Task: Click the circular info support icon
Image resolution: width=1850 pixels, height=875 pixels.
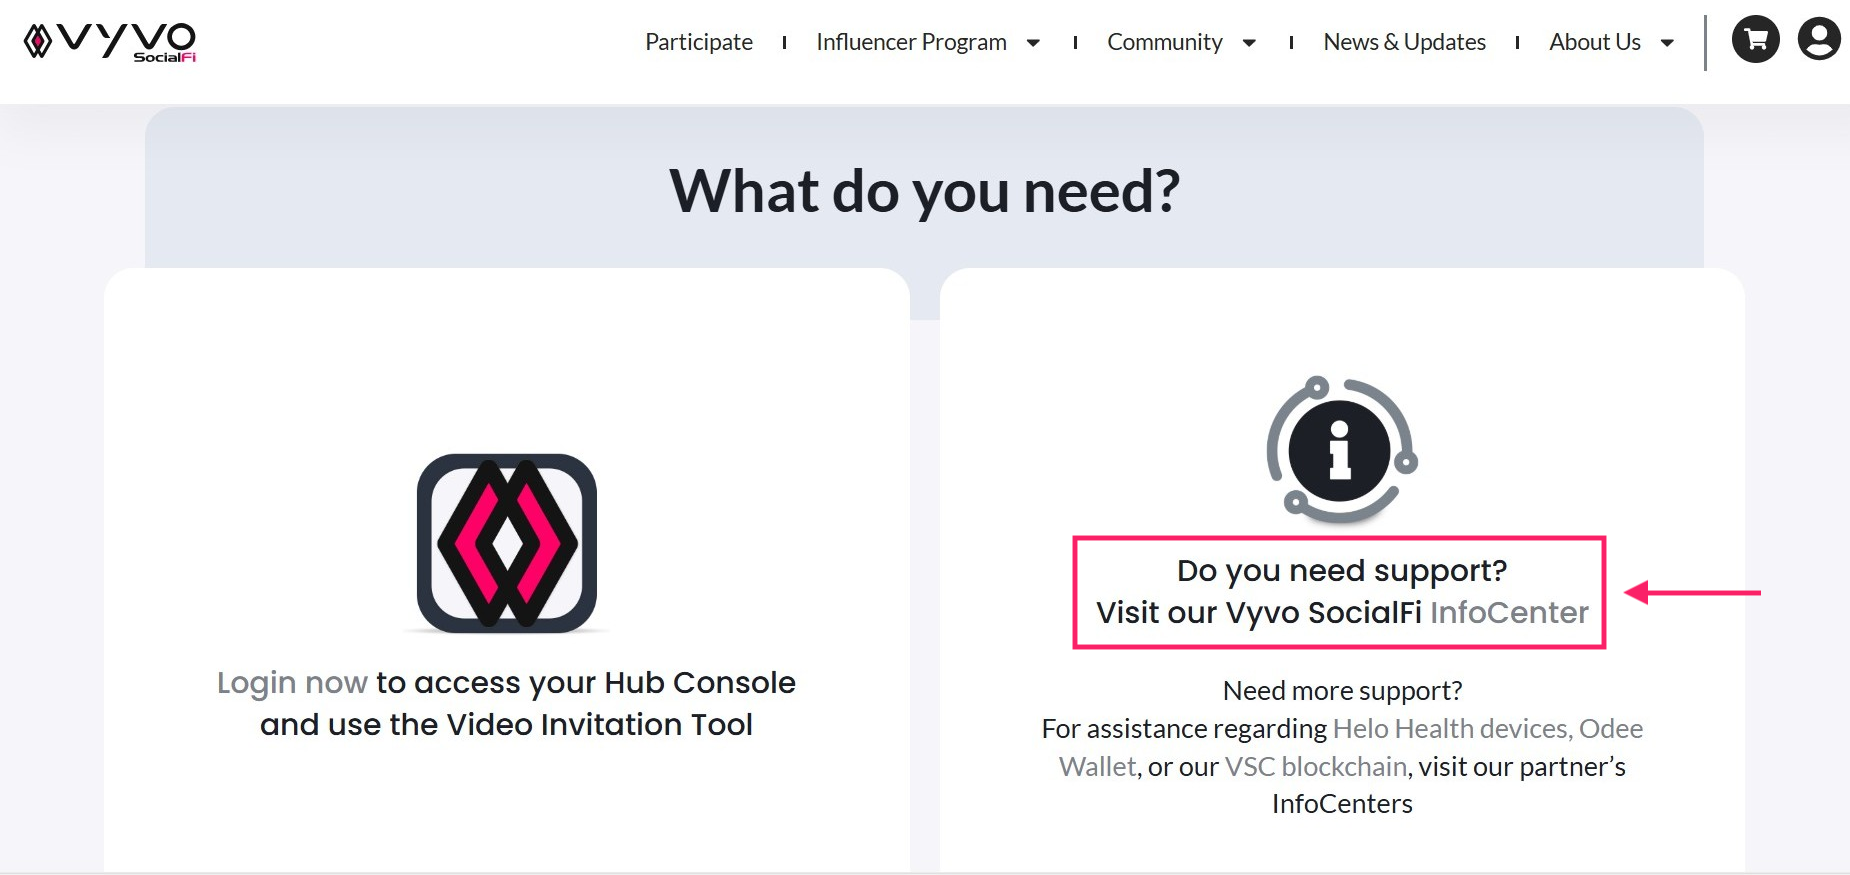Action: pyautogui.click(x=1341, y=450)
